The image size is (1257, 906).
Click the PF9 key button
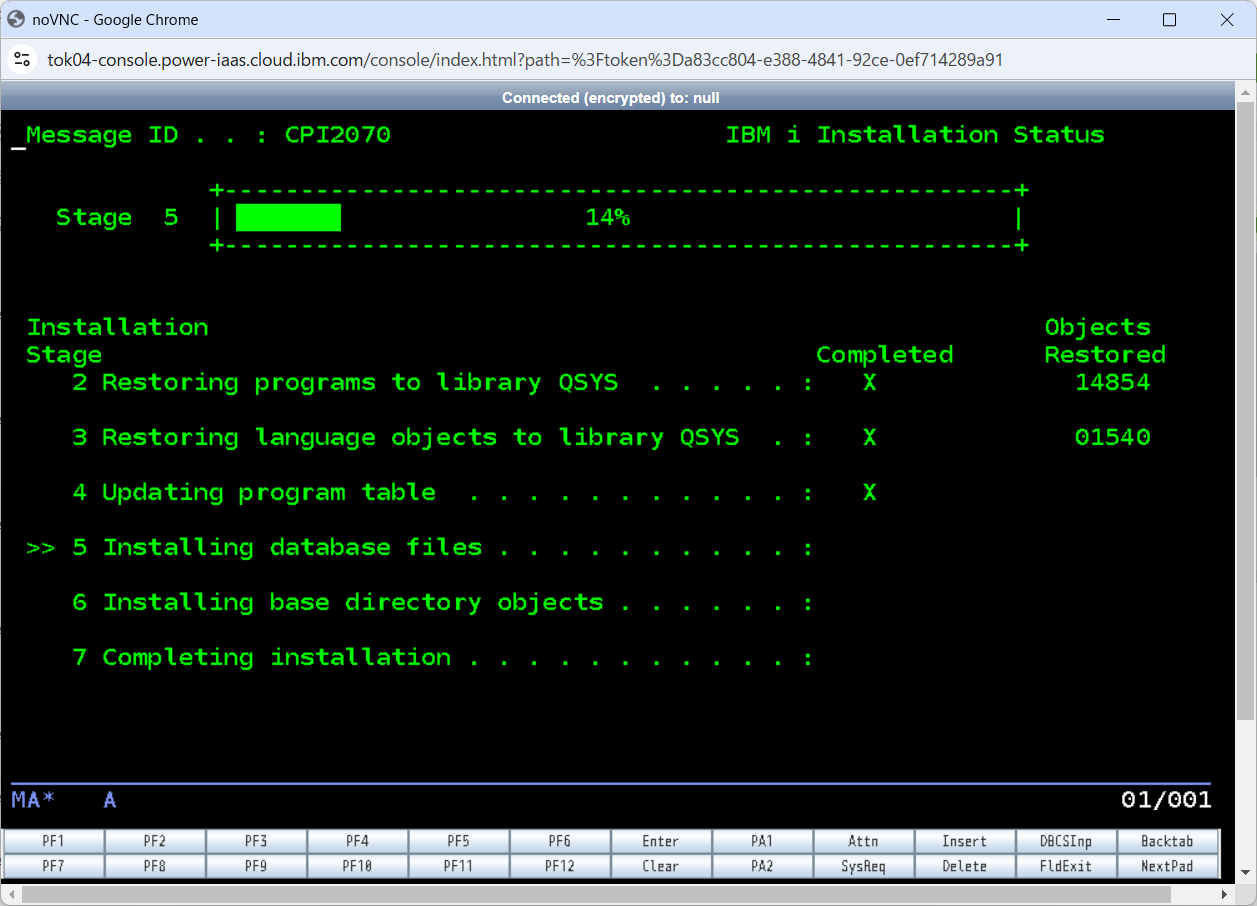coord(256,866)
